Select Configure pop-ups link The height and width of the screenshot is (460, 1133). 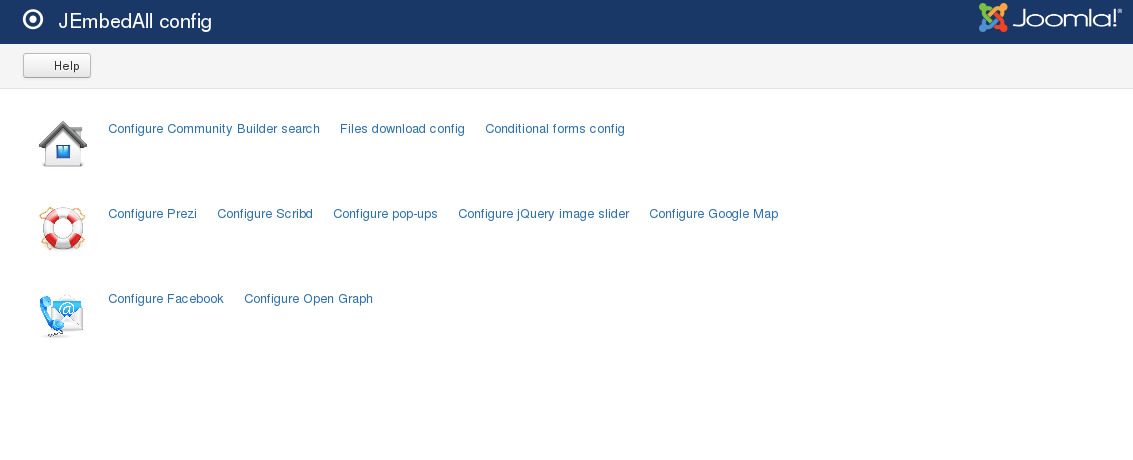coord(385,214)
